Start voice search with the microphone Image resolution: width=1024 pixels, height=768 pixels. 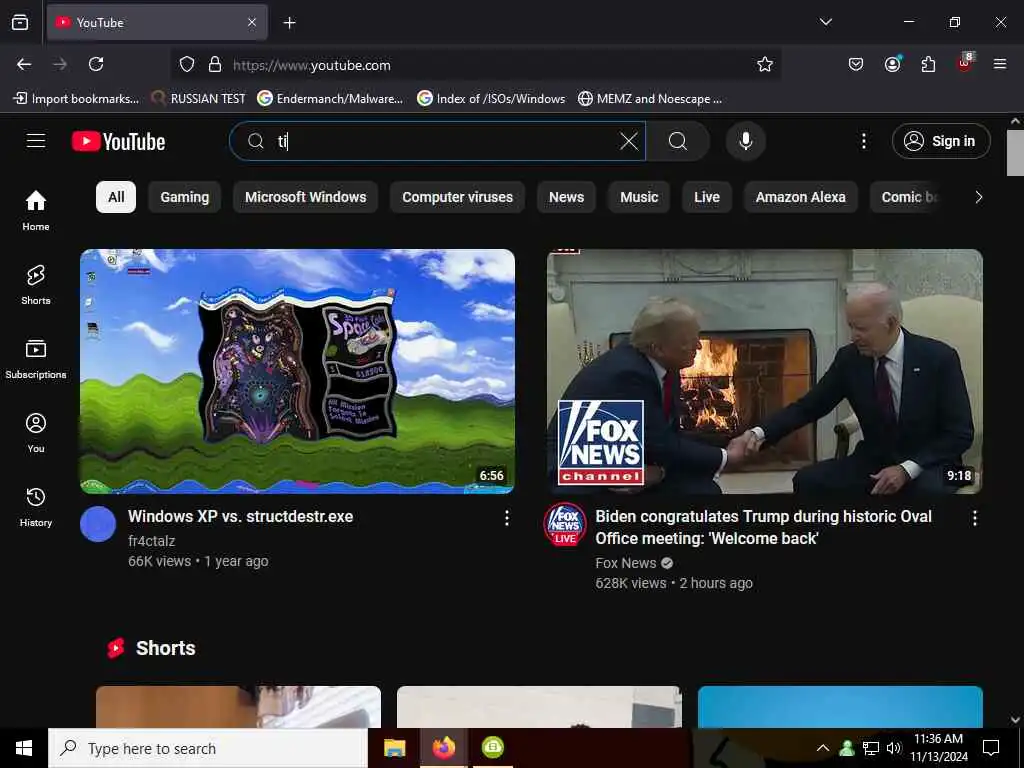tap(745, 141)
